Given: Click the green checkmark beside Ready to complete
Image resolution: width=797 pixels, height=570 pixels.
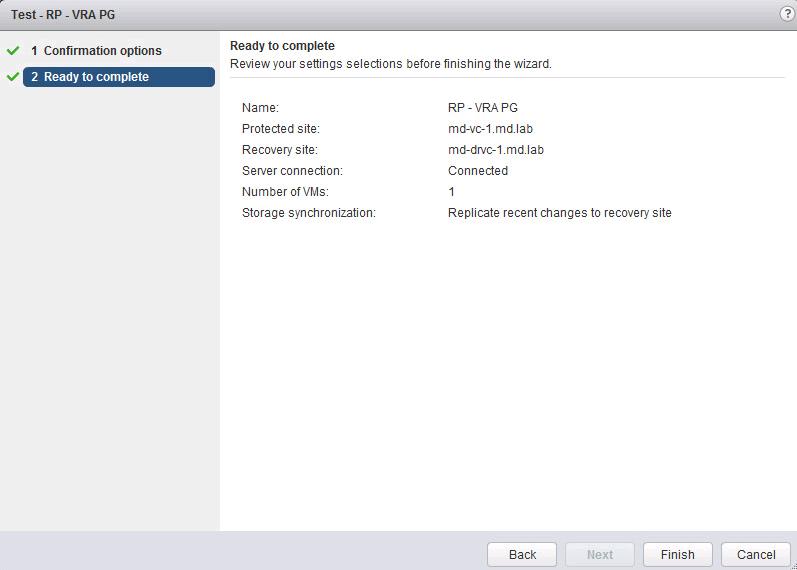Looking at the screenshot, I should [x=13, y=77].
